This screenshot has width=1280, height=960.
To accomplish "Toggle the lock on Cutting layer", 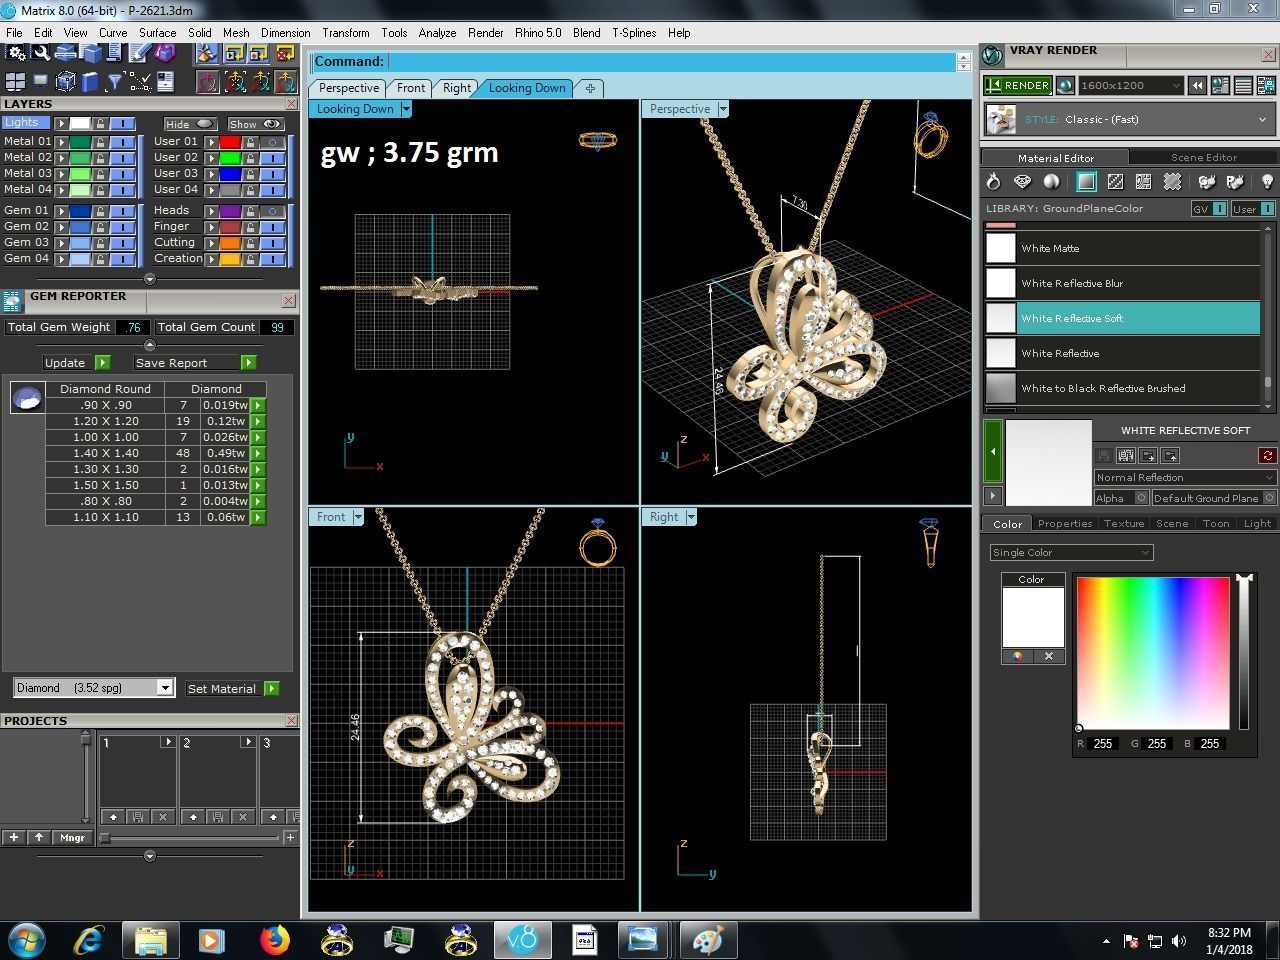I will [x=250, y=243].
